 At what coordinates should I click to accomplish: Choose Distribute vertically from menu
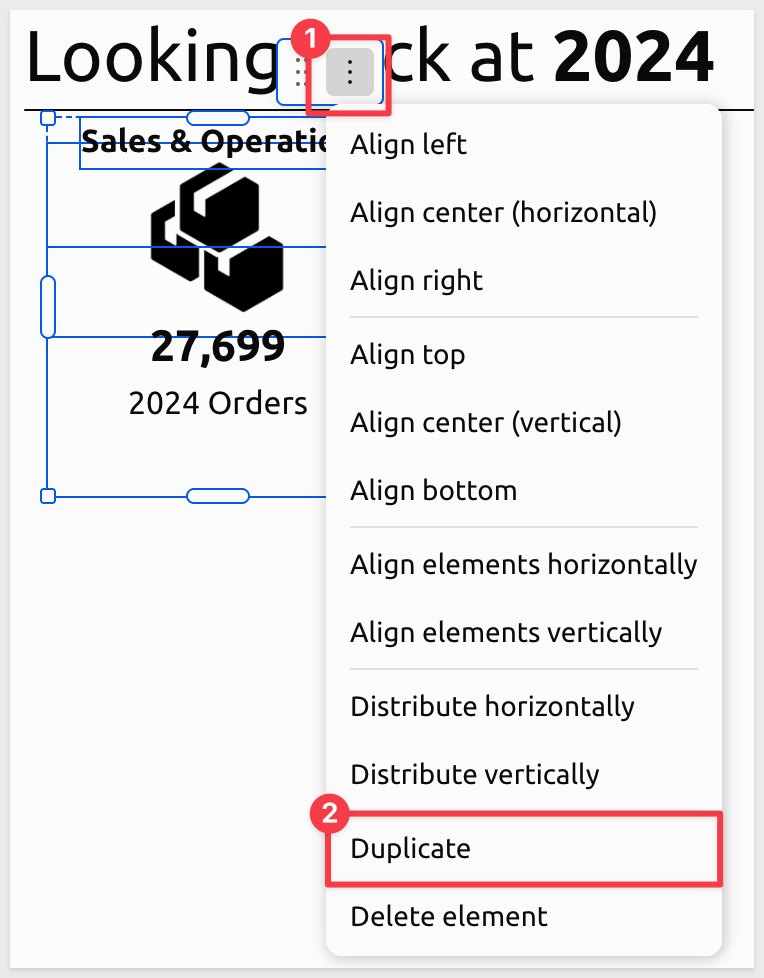coord(474,774)
